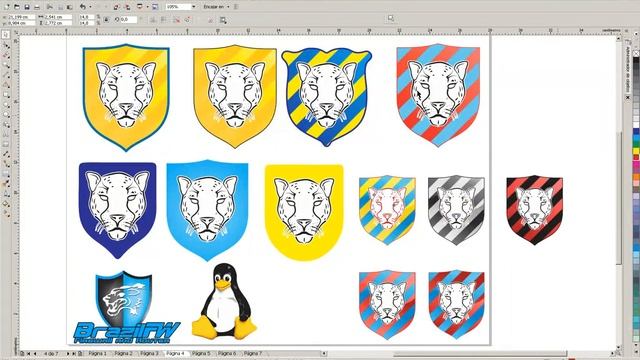The width and height of the screenshot is (640, 360).
Task: Click the Copy toolbar icon
Action: coord(60,7)
